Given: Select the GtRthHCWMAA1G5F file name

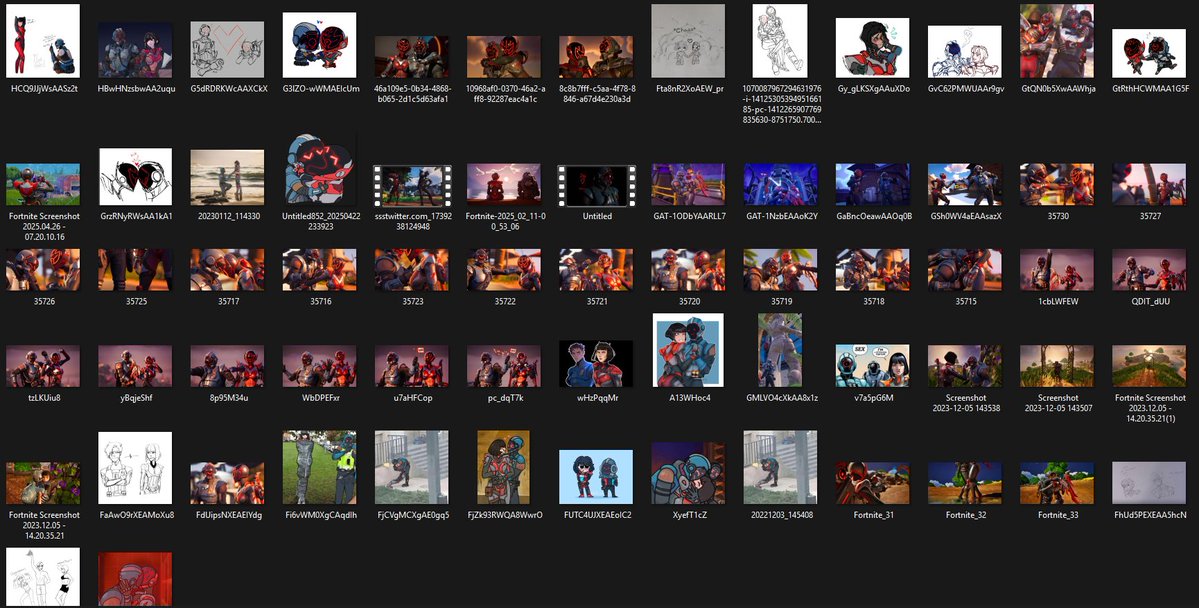Looking at the screenshot, I should 1150,89.
